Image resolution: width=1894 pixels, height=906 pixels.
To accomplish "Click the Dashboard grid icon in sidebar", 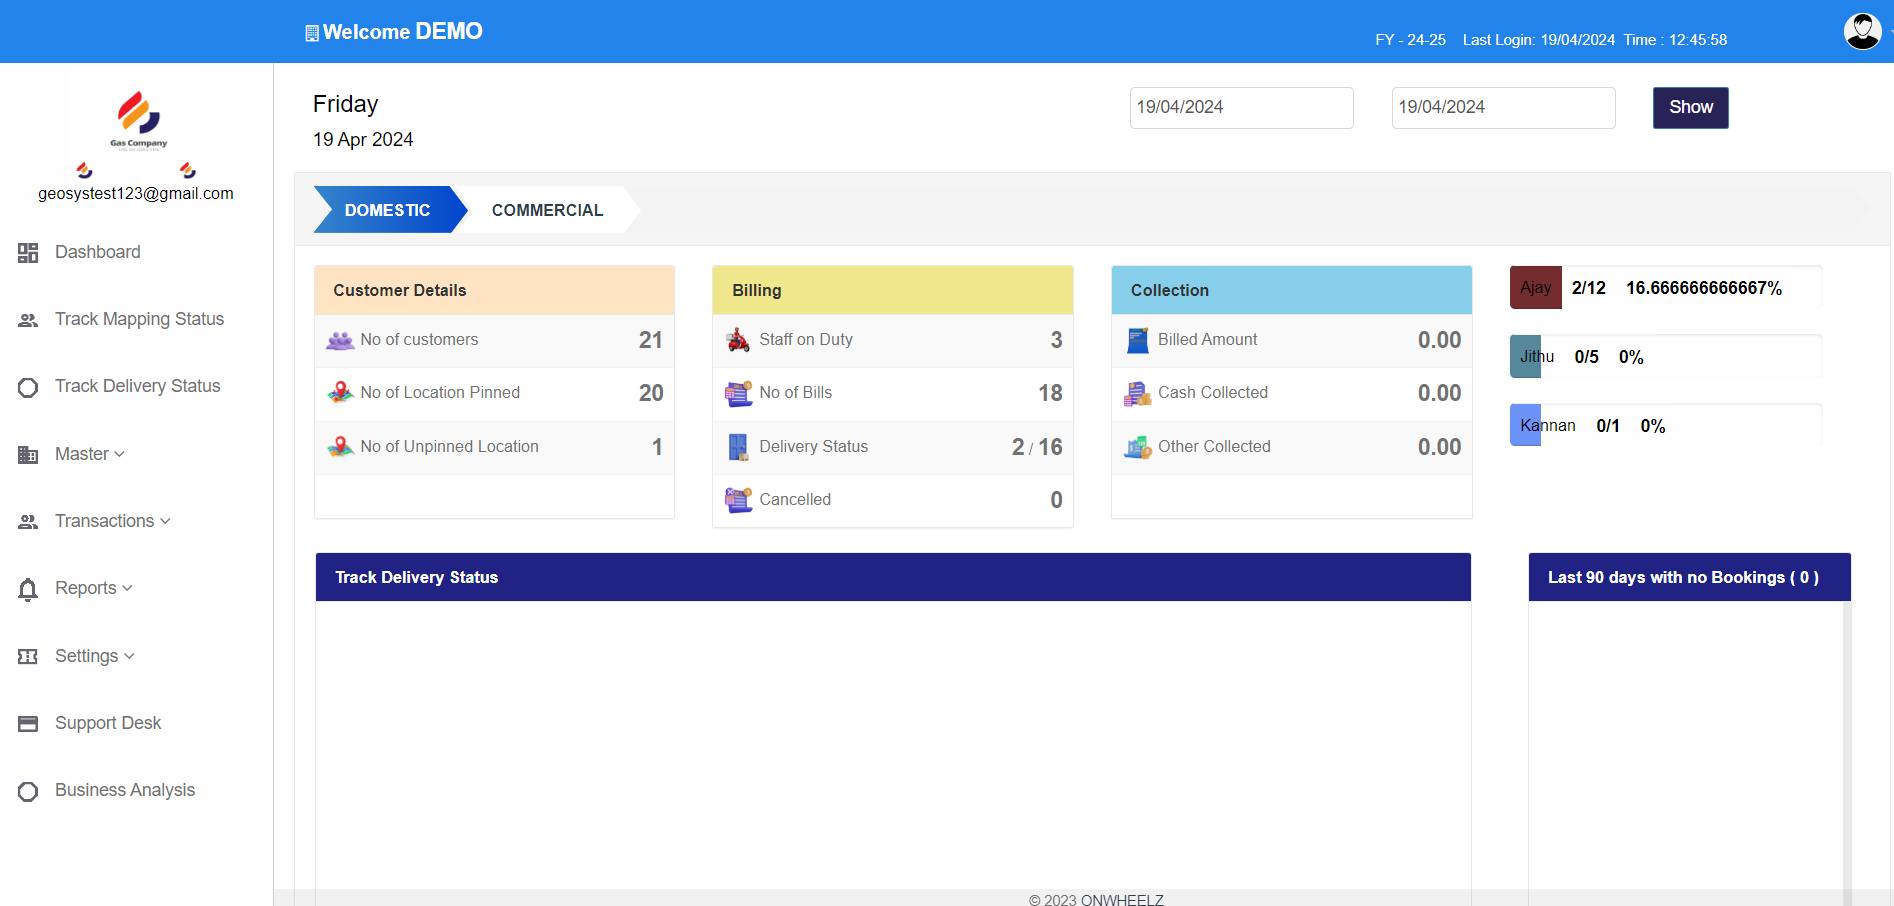I will coord(28,253).
